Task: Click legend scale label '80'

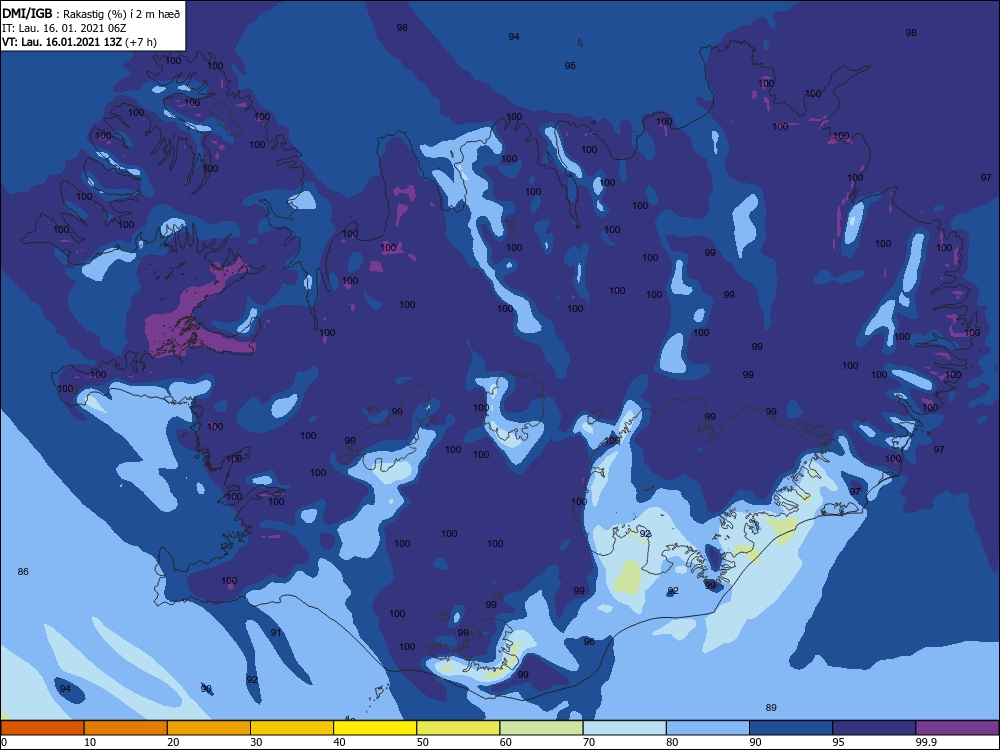Action: point(672,742)
